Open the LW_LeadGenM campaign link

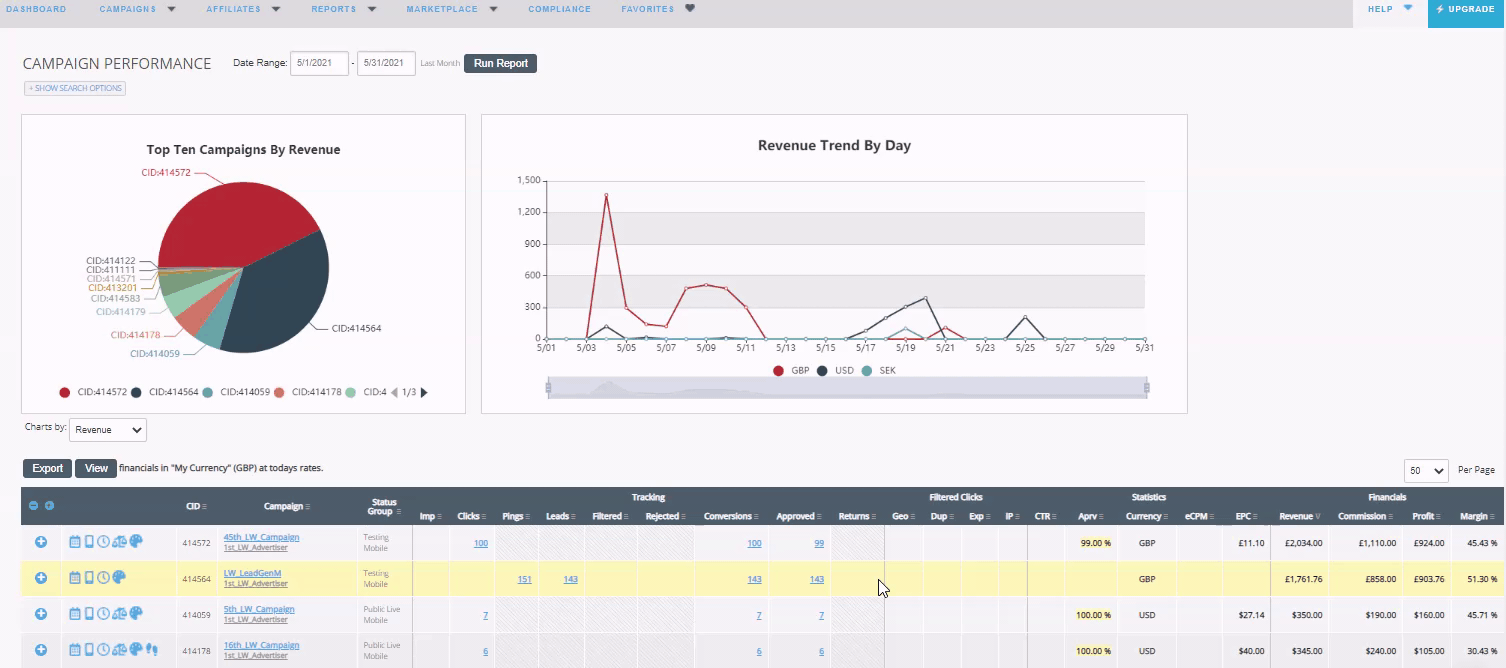coord(252,573)
